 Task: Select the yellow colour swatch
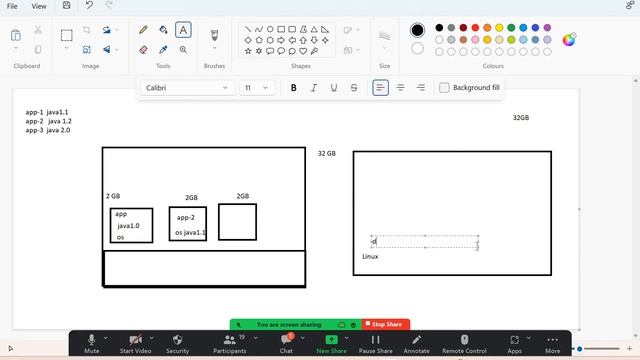[499, 28]
